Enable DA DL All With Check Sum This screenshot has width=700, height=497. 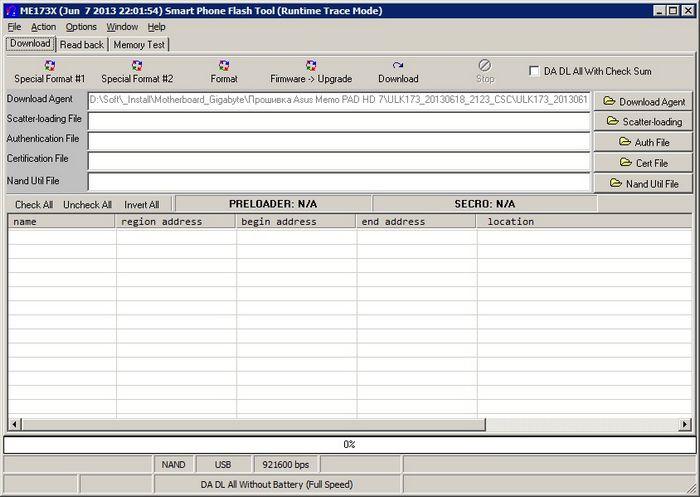(x=535, y=71)
